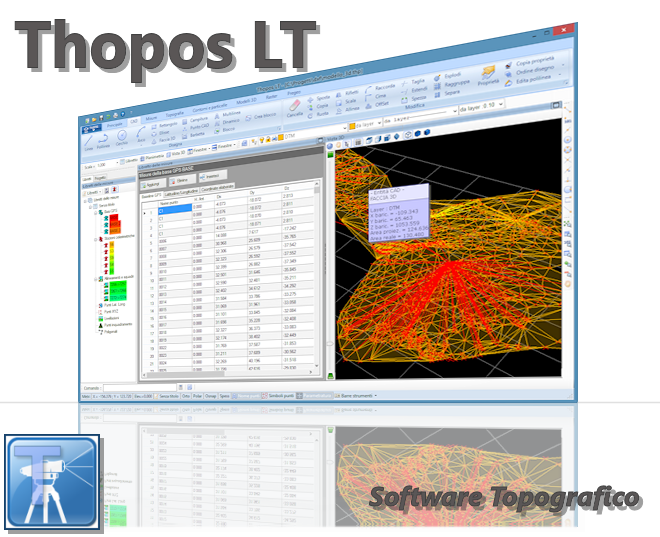Select the highlighted C1 cell in row 1
660x537 pixels.
click(x=174, y=209)
